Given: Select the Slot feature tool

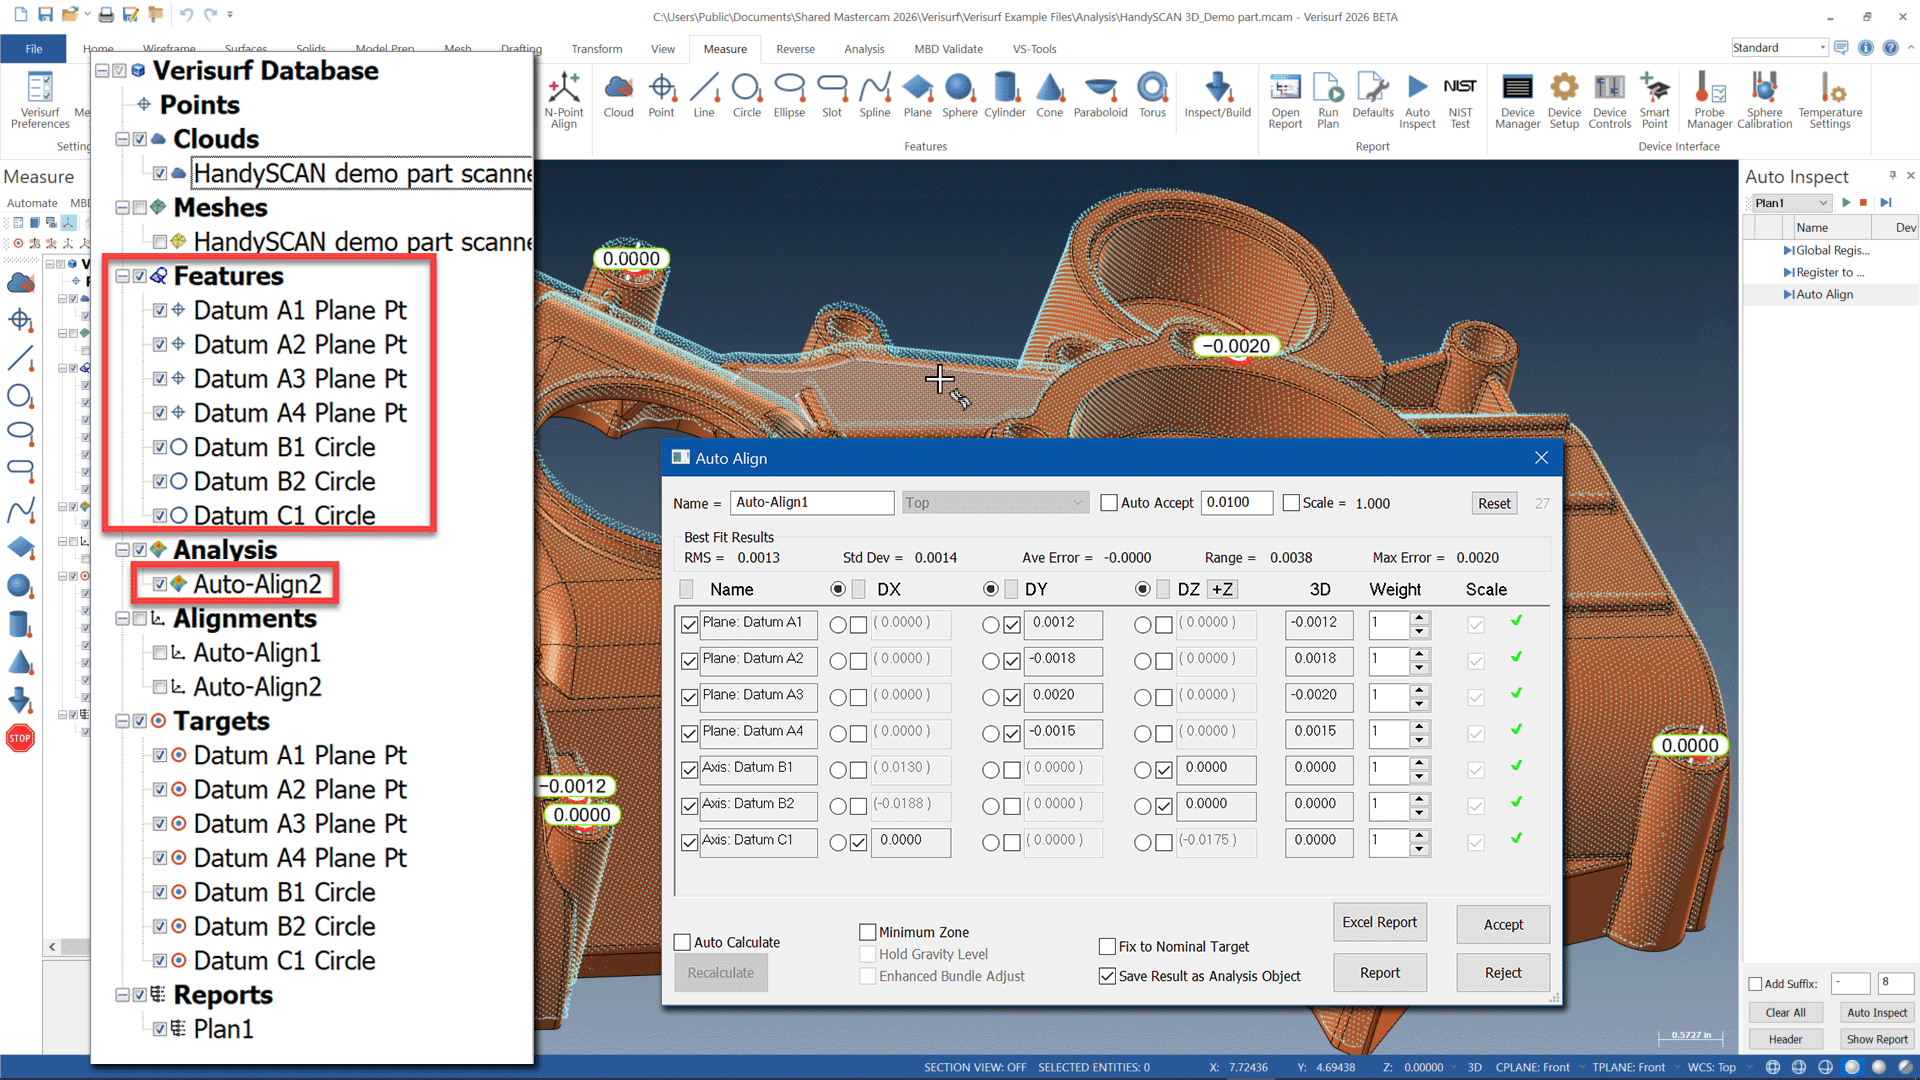Looking at the screenshot, I should click(831, 96).
